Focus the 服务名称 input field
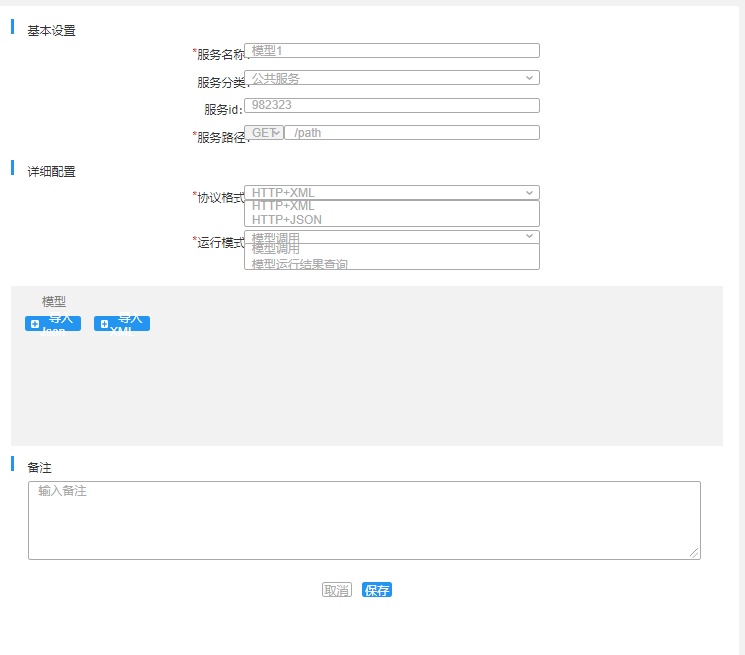This screenshot has height=655, width=745. pos(392,51)
